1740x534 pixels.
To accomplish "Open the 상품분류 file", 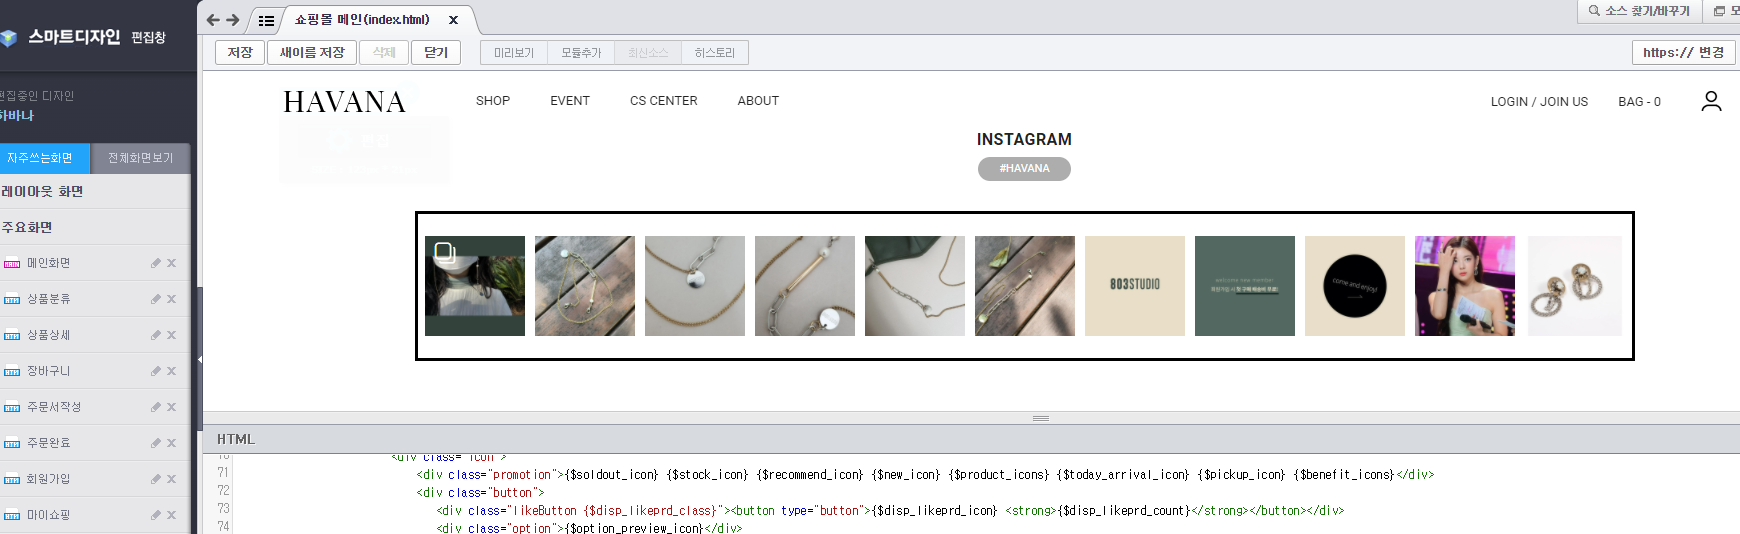I will coord(48,299).
